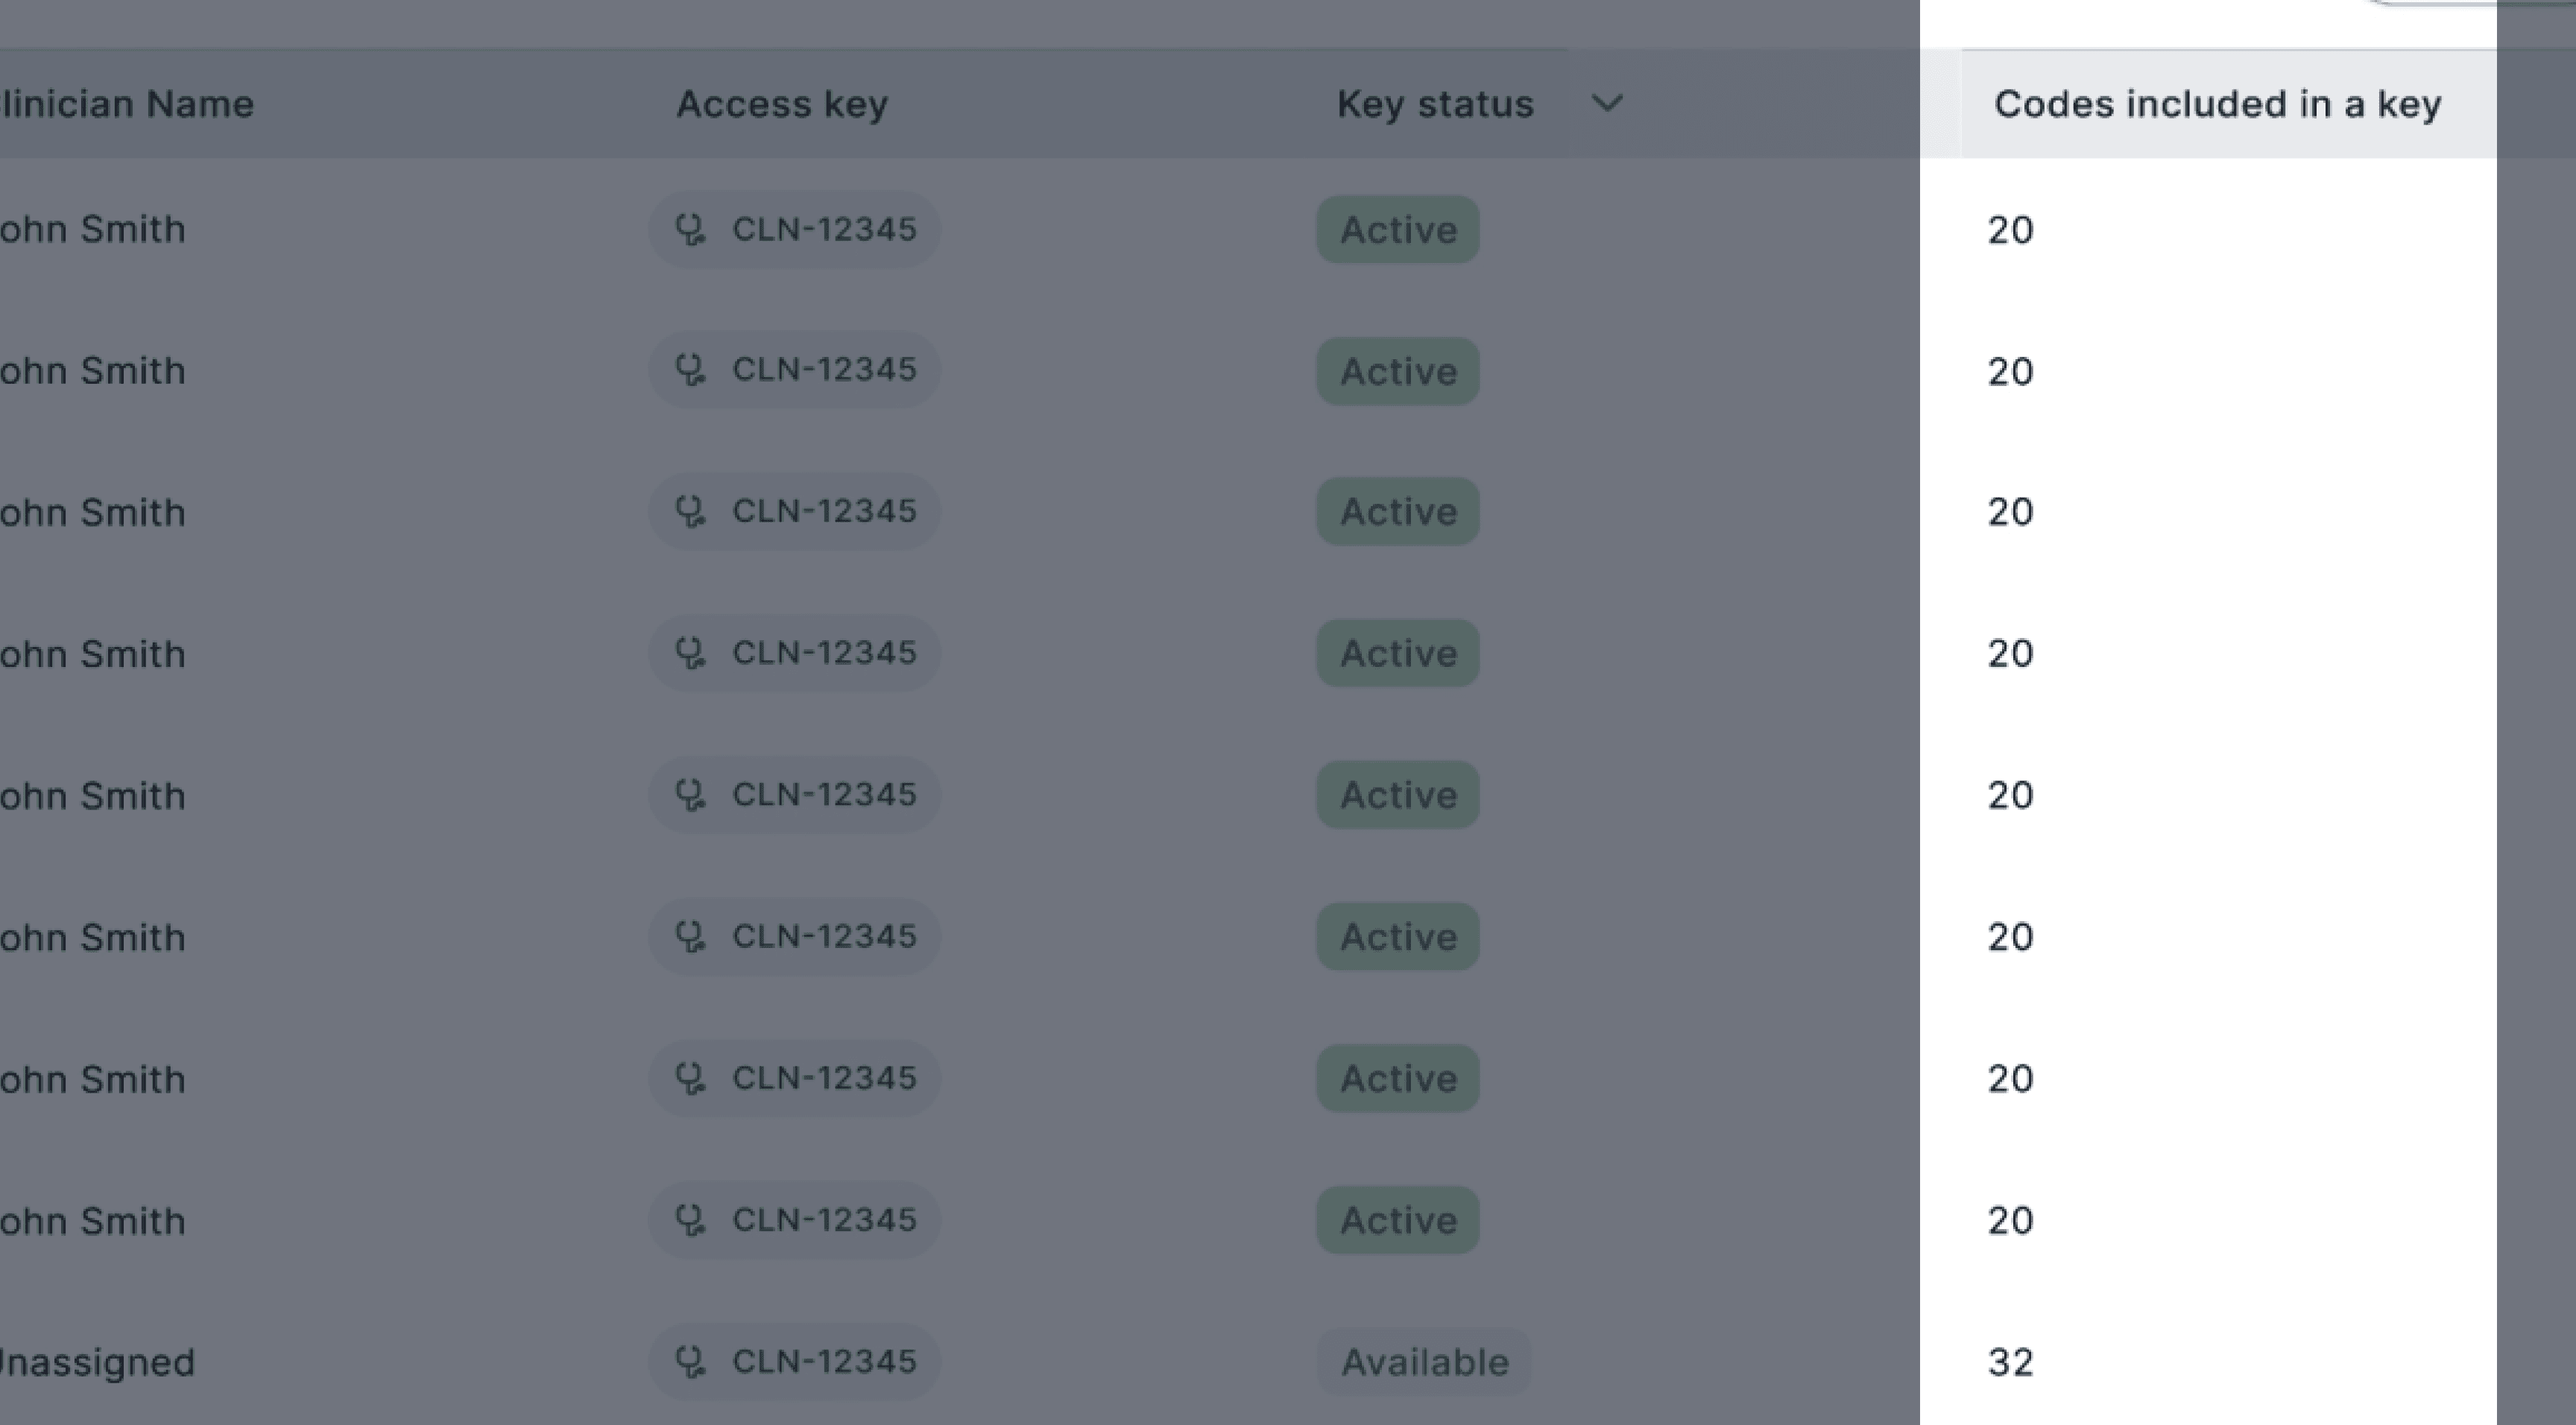The width and height of the screenshot is (2576, 1425).
Task: Select the Access key column header
Action: click(x=782, y=104)
